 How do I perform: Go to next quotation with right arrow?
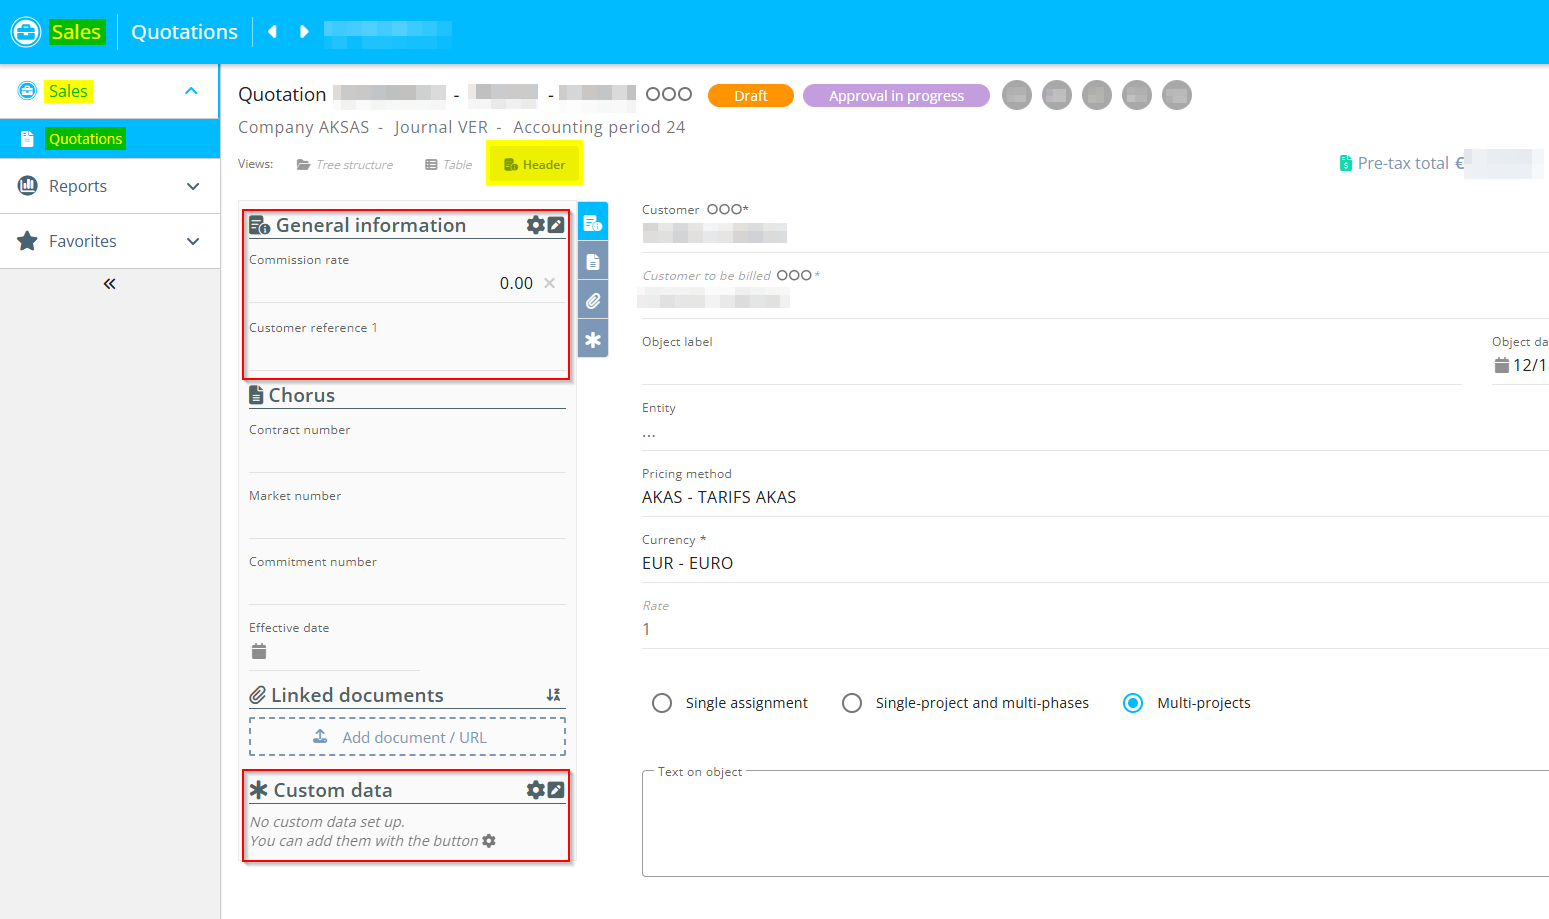pyautogui.click(x=304, y=32)
